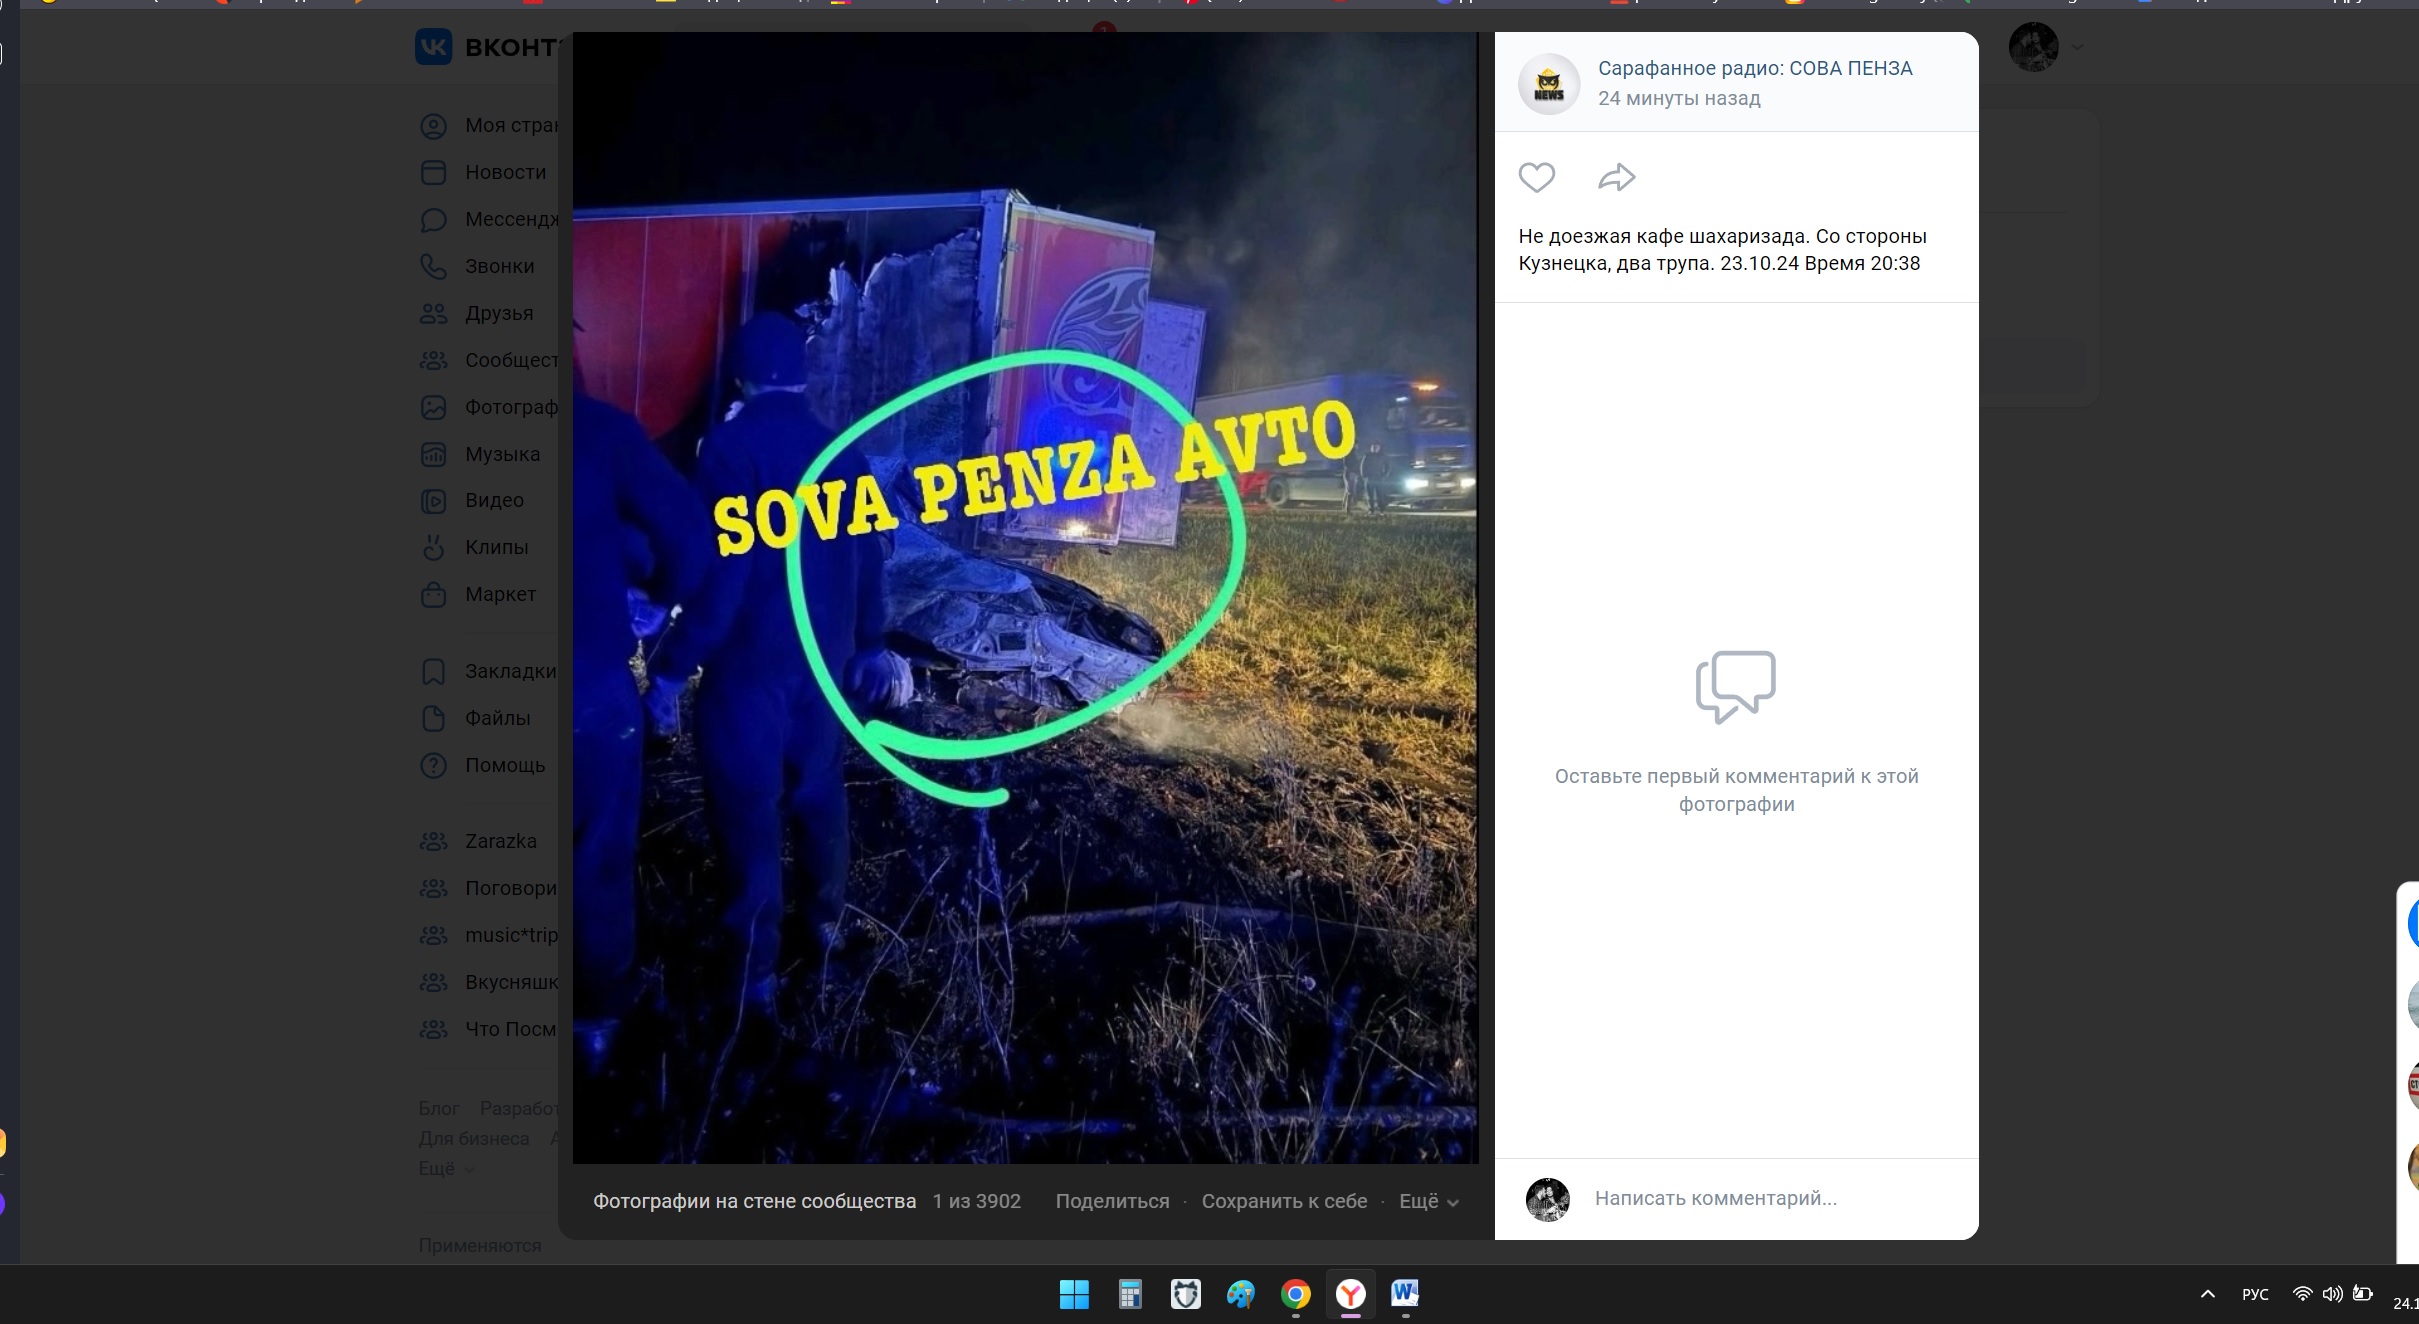This screenshot has height=1324, width=2419.
Task: Open the Музыка section icon
Action: pyautogui.click(x=433, y=454)
